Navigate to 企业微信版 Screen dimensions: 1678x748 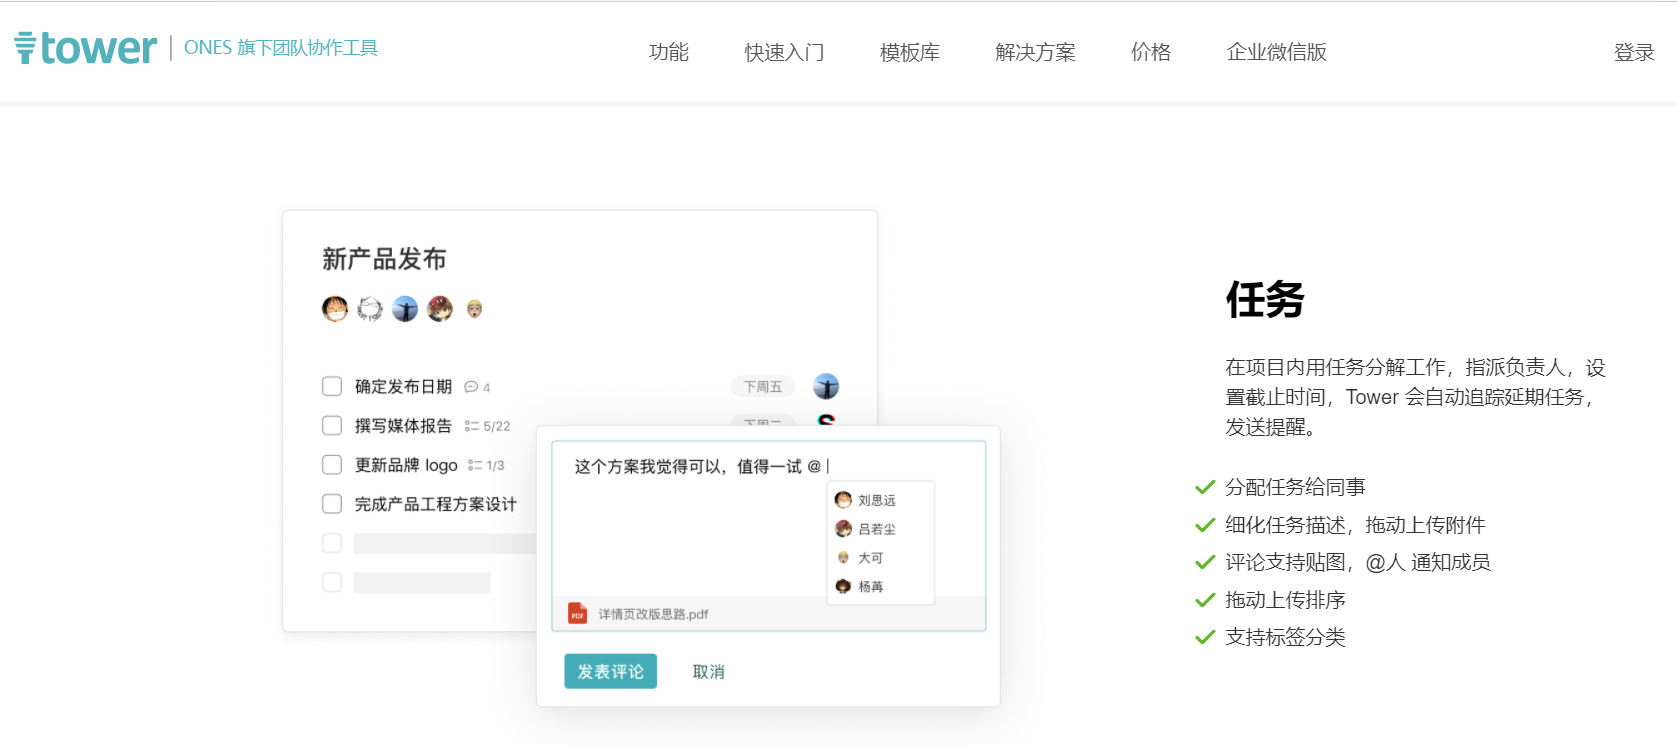pos(1277,52)
